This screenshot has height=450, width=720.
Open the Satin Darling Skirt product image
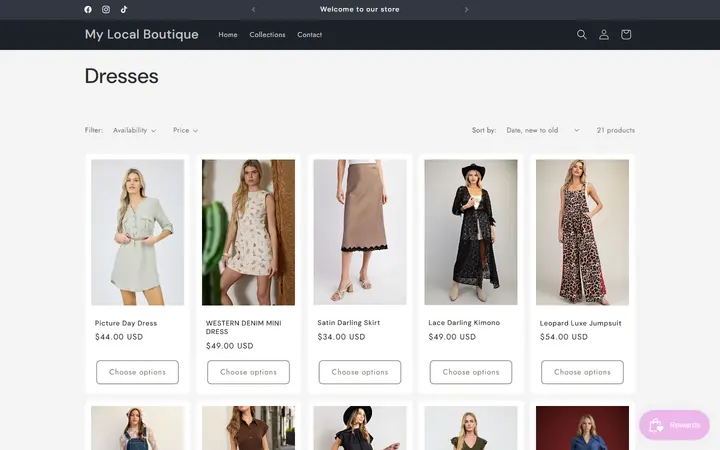(x=360, y=232)
